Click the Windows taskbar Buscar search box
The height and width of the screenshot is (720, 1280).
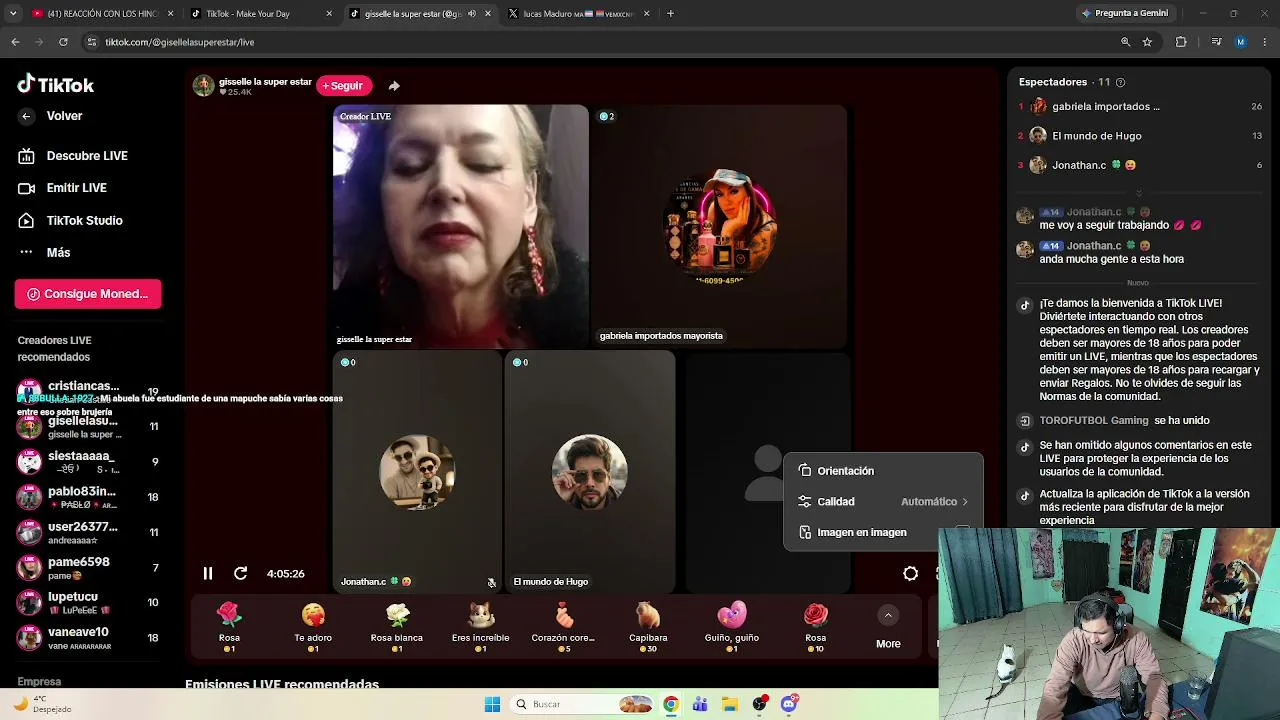click(583, 704)
